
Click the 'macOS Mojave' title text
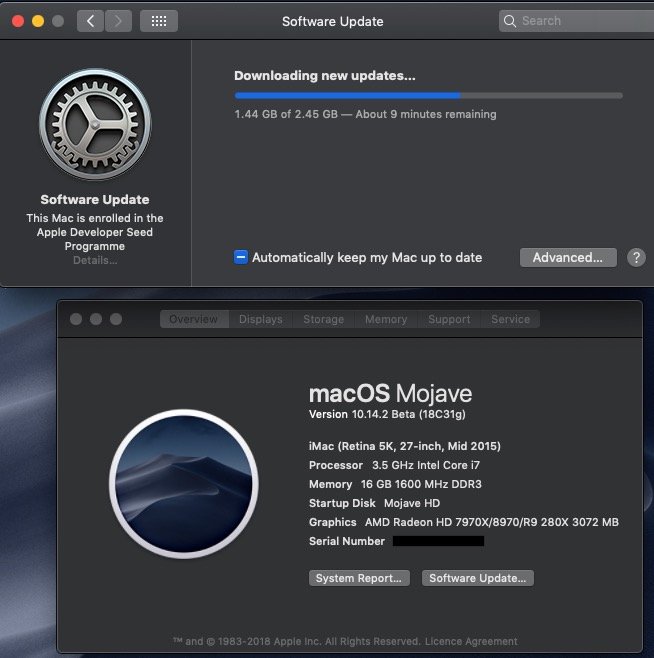pyautogui.click(x=390, y=394)
